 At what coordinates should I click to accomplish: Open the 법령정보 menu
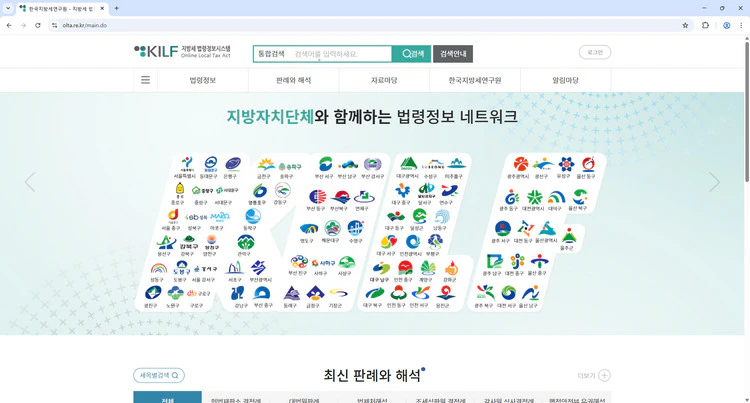(x=203, y=80)
